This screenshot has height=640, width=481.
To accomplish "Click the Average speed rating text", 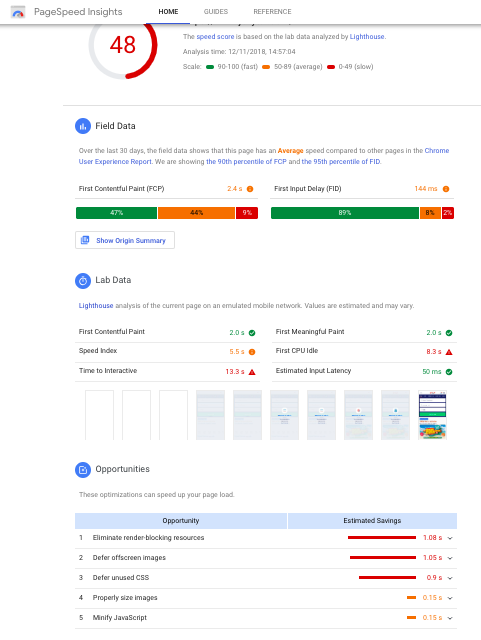I will tap(290, 151).
